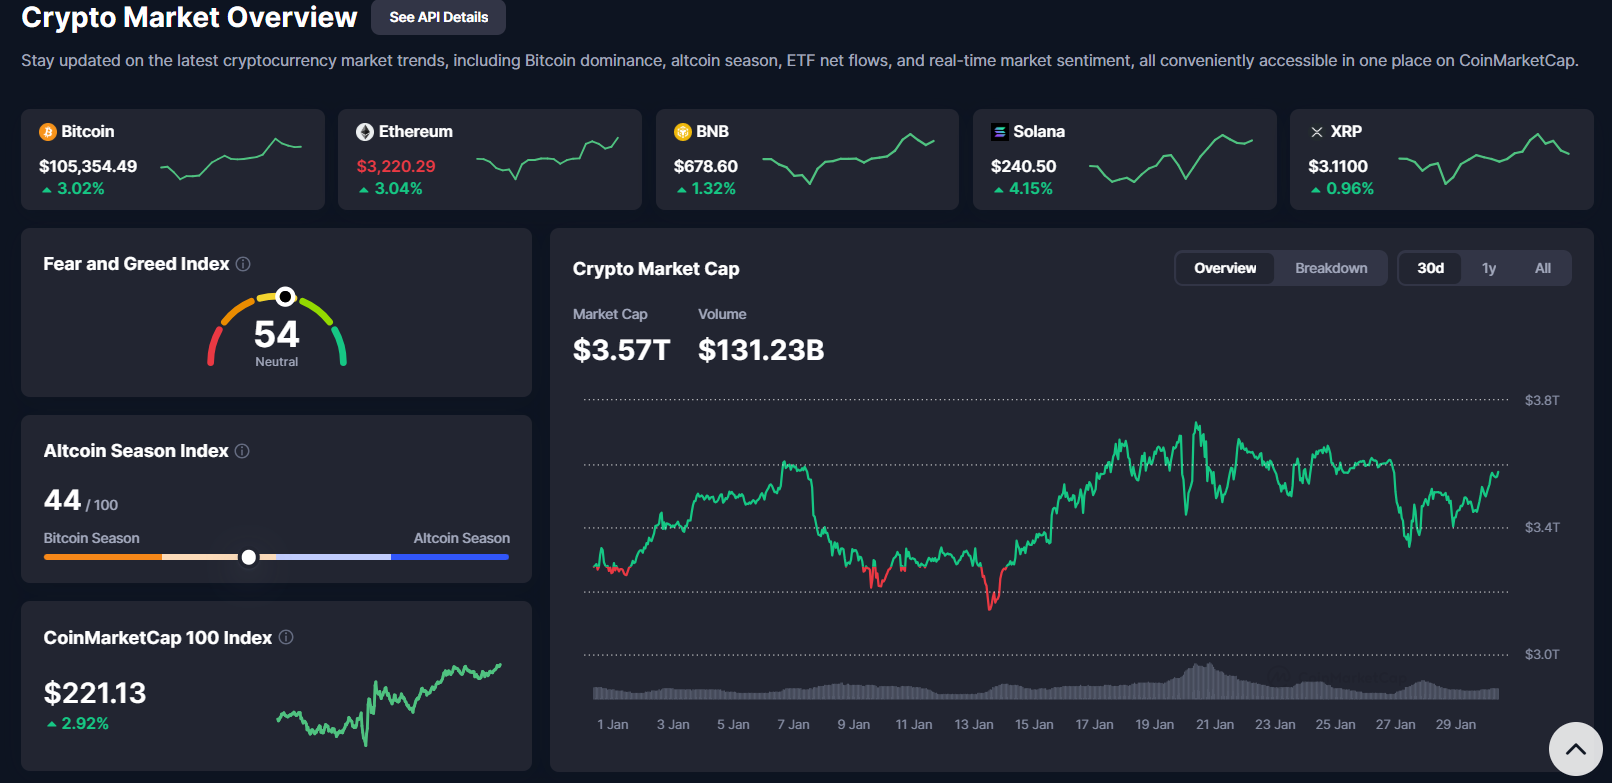Image resolution: width=1612 pixels, height=783 pixels.
Task: Click the $3.4T axis label
Action: [x=1542, y=527]
